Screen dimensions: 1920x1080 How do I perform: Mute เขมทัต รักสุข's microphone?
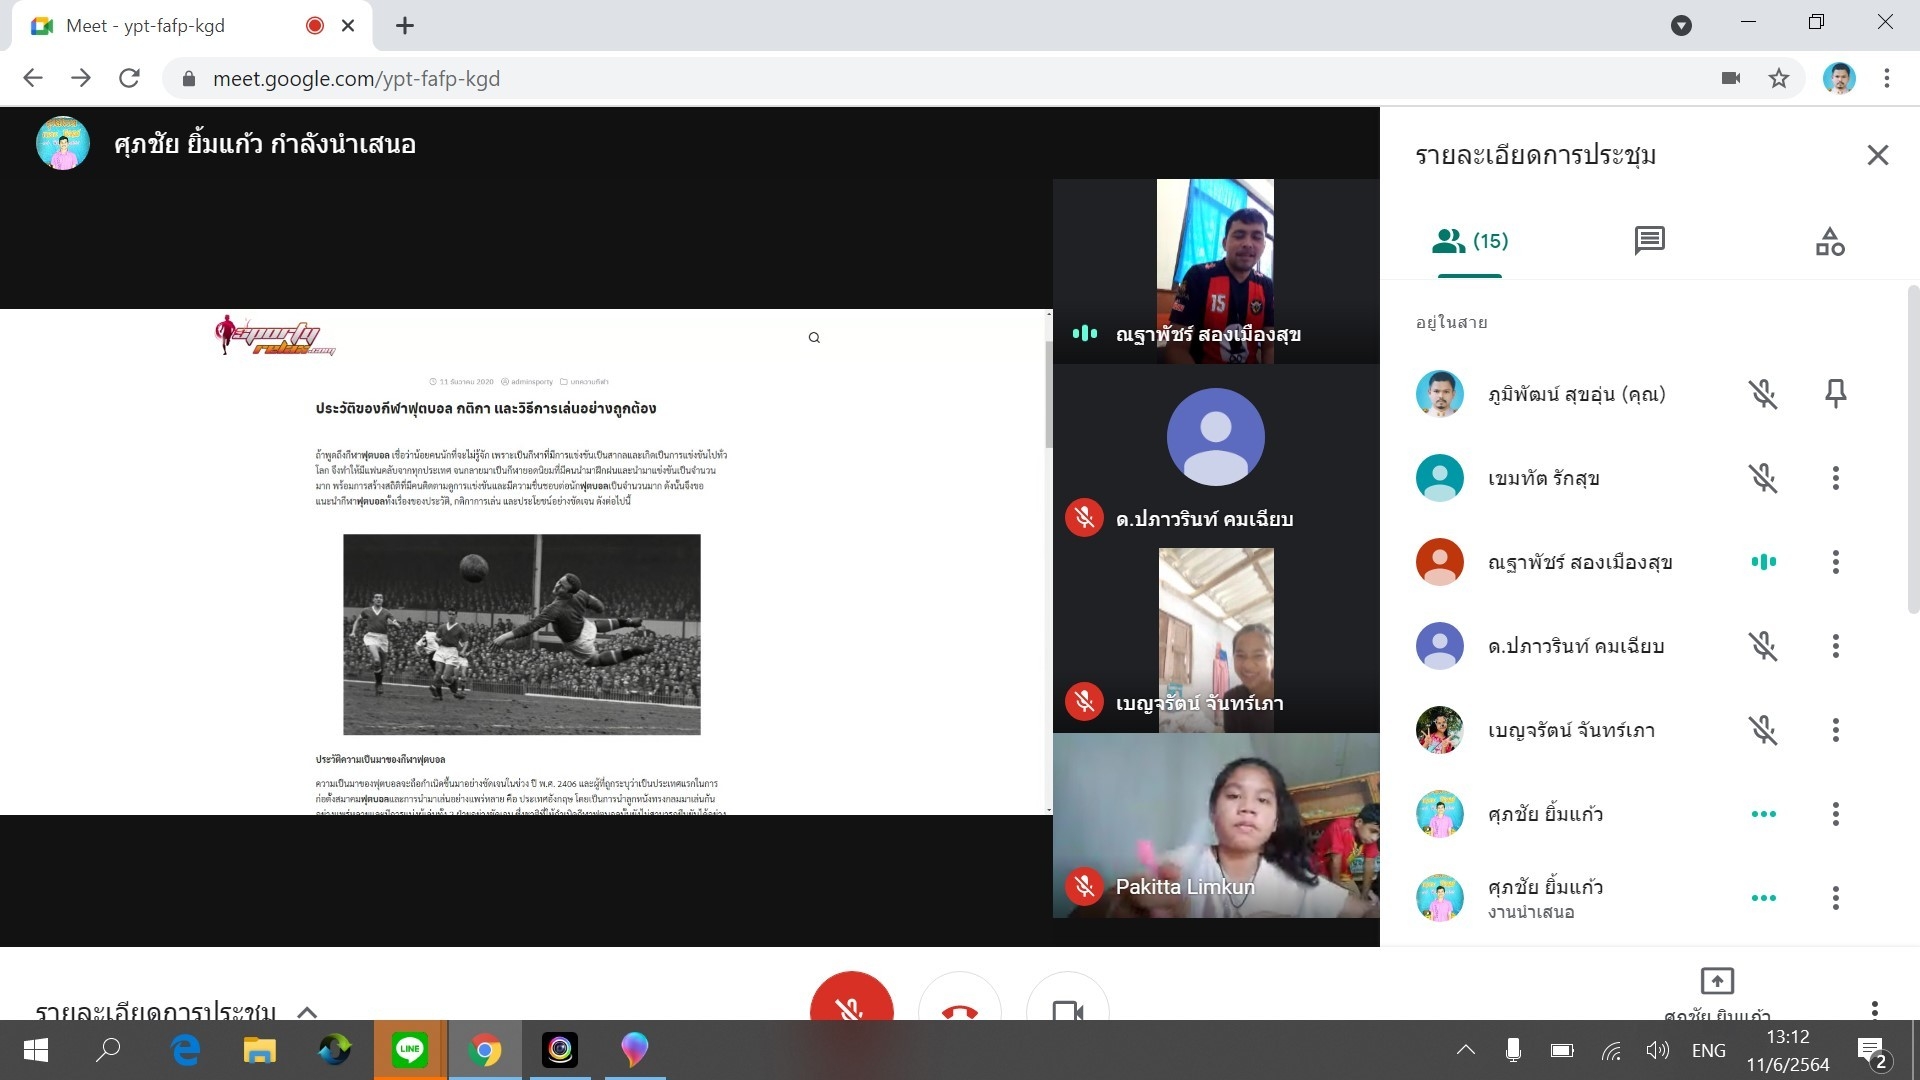(1763, 478)
